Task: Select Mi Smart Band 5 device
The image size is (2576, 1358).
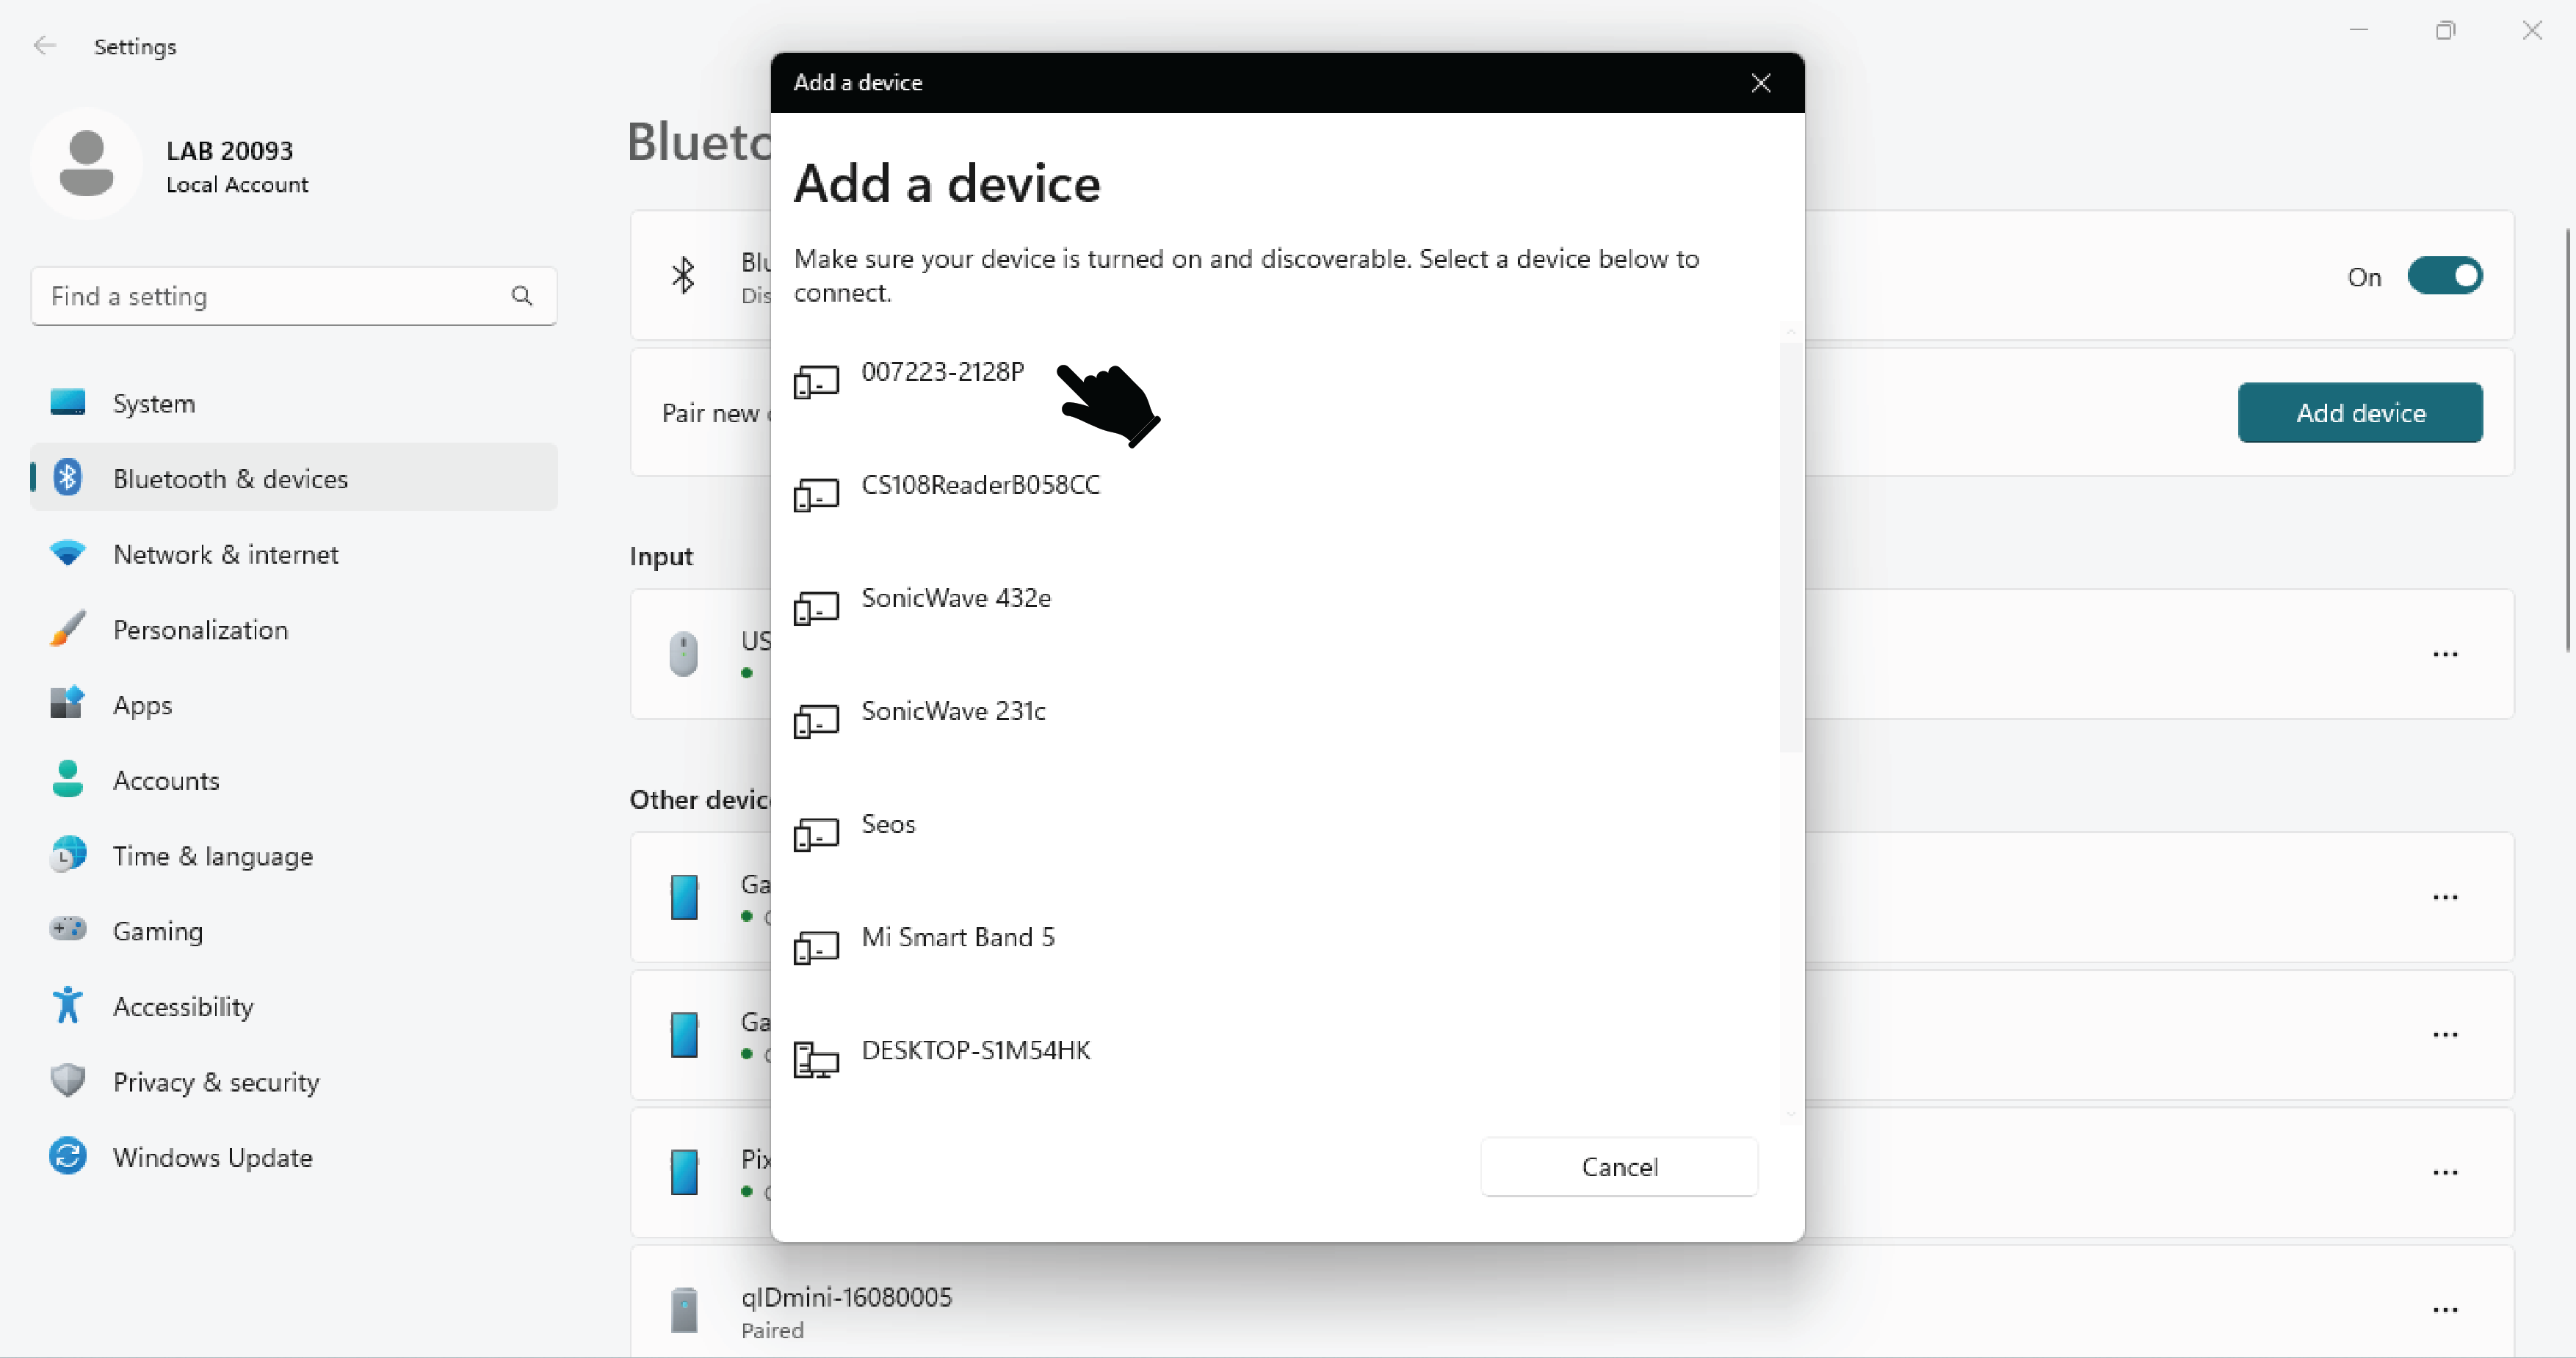Action: (x=957, y=937)
